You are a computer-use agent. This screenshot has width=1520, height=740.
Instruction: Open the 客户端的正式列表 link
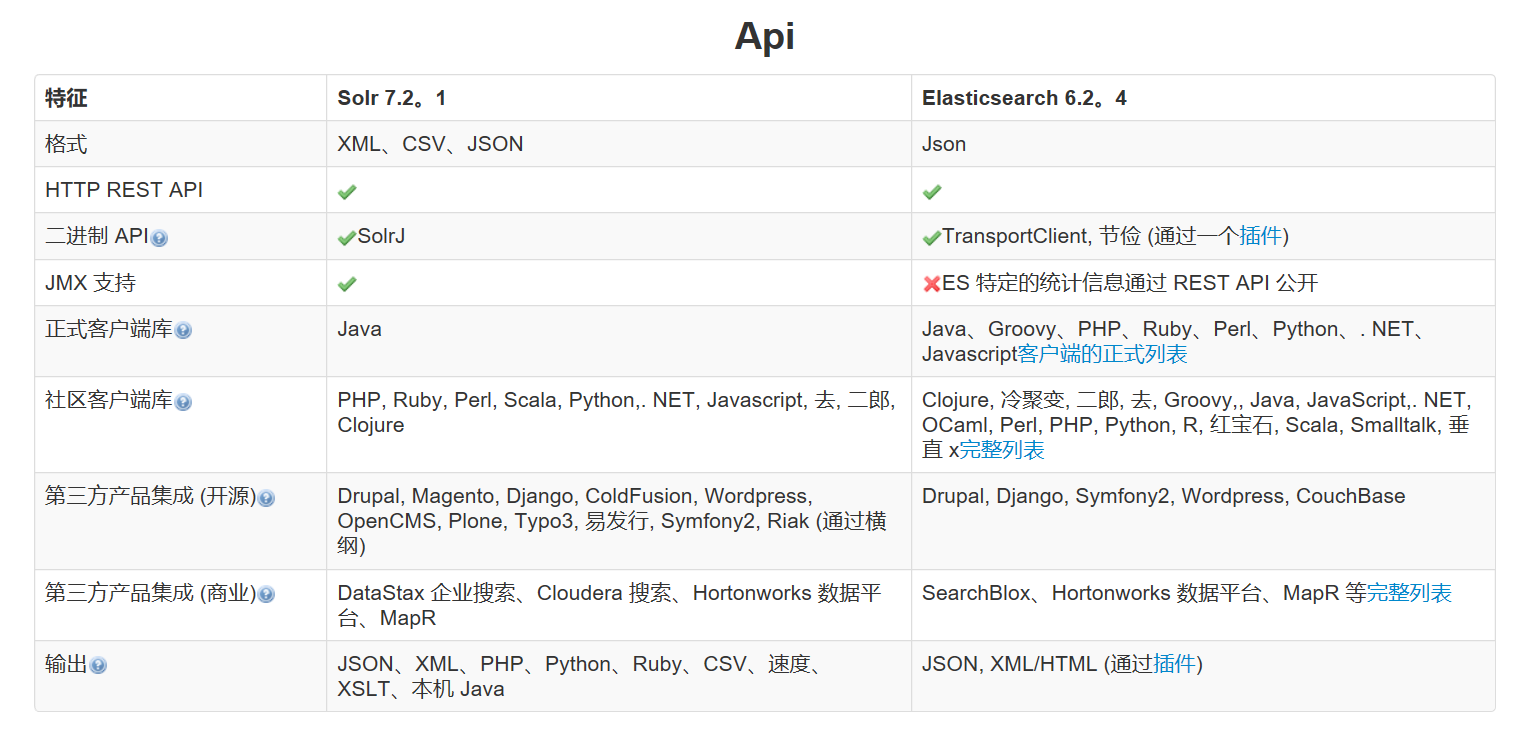[1102, 354]
